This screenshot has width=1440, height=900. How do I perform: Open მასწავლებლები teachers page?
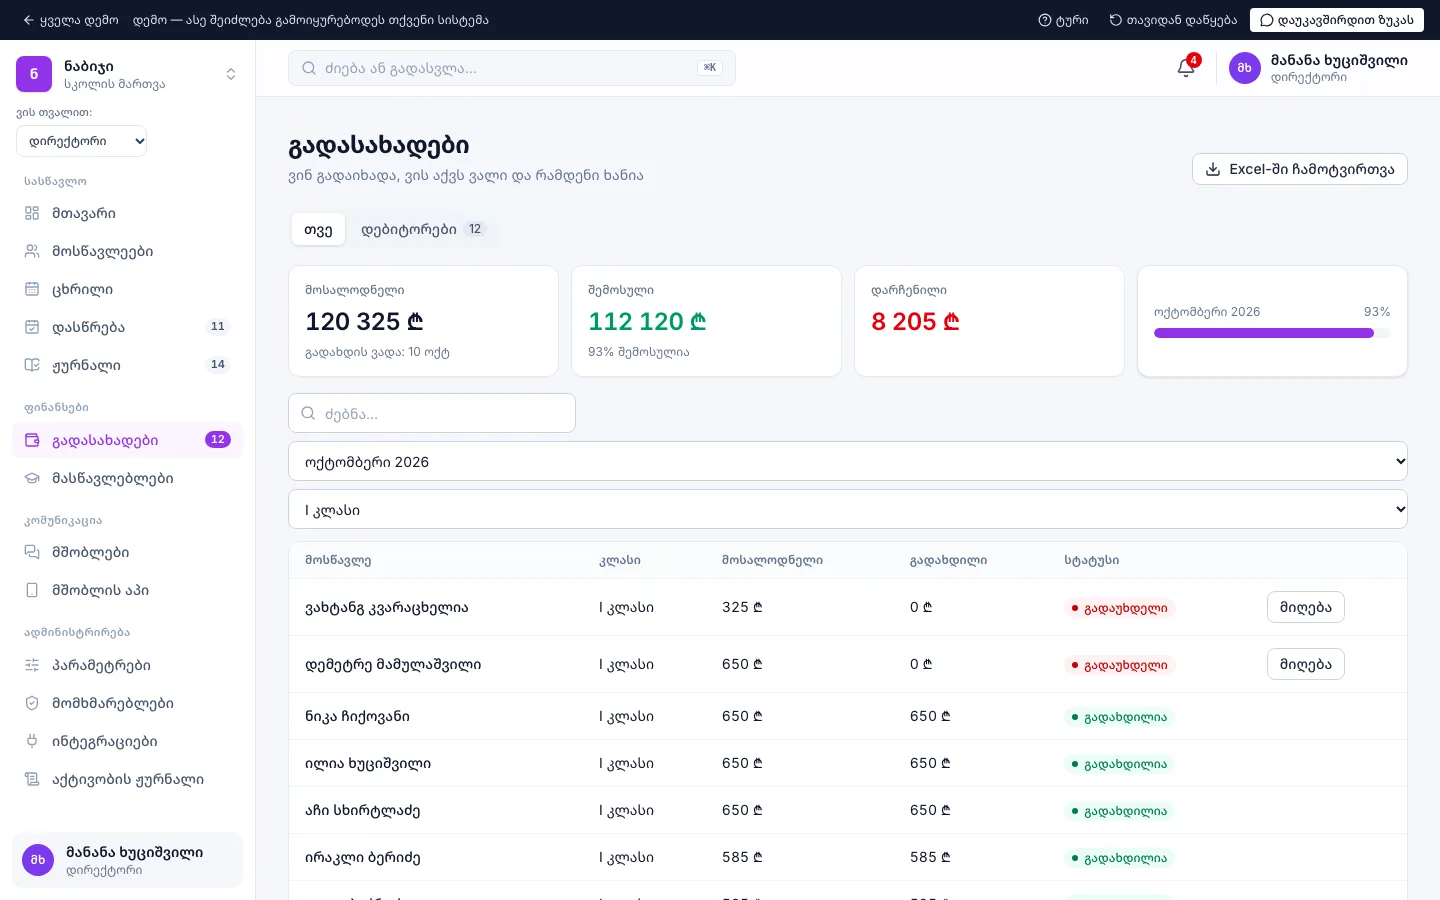tap(127, 478)
